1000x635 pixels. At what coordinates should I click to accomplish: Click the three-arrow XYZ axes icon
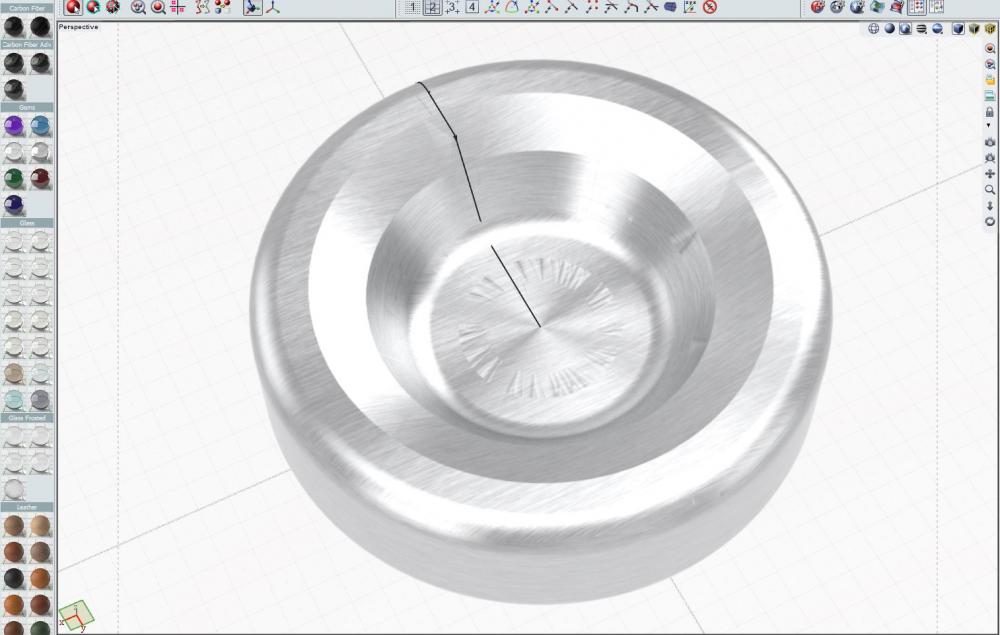273,7
